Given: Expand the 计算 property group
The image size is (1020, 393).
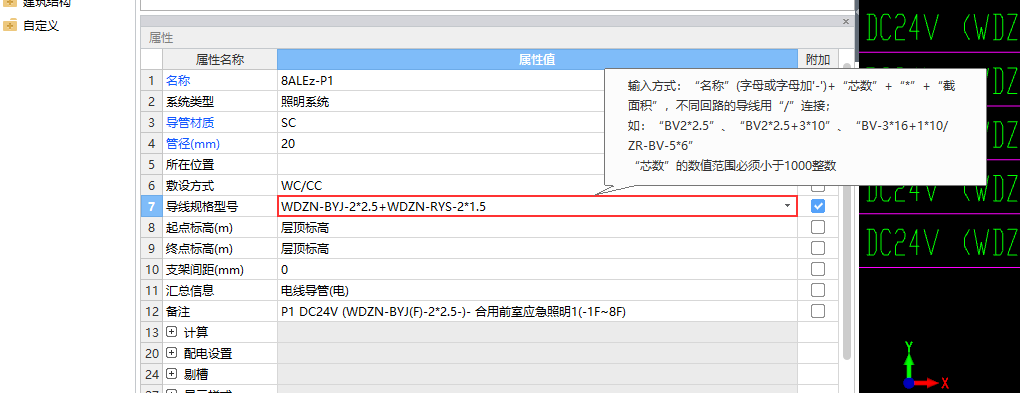Looking at the screenshot, I should click(x=171, y=332).
